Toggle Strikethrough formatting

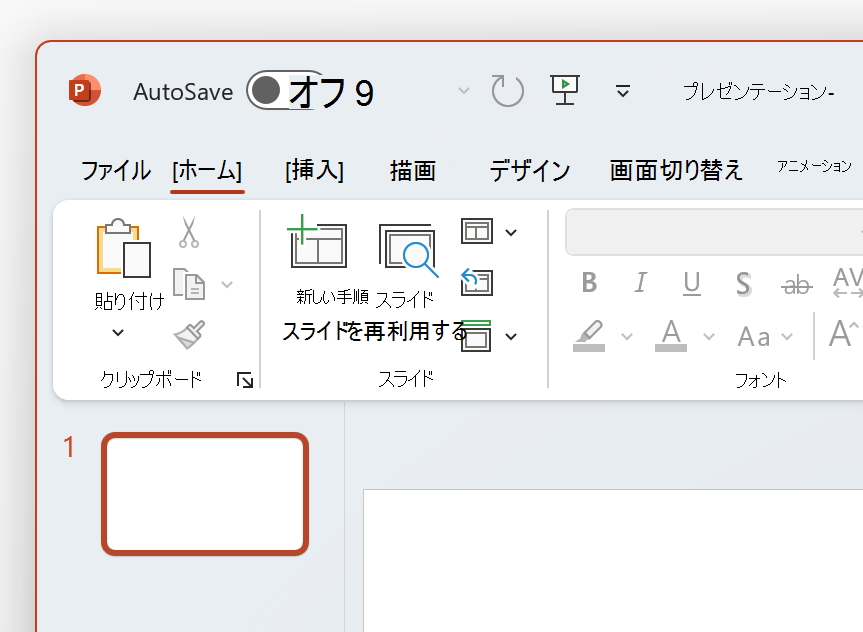coord(796,285)
